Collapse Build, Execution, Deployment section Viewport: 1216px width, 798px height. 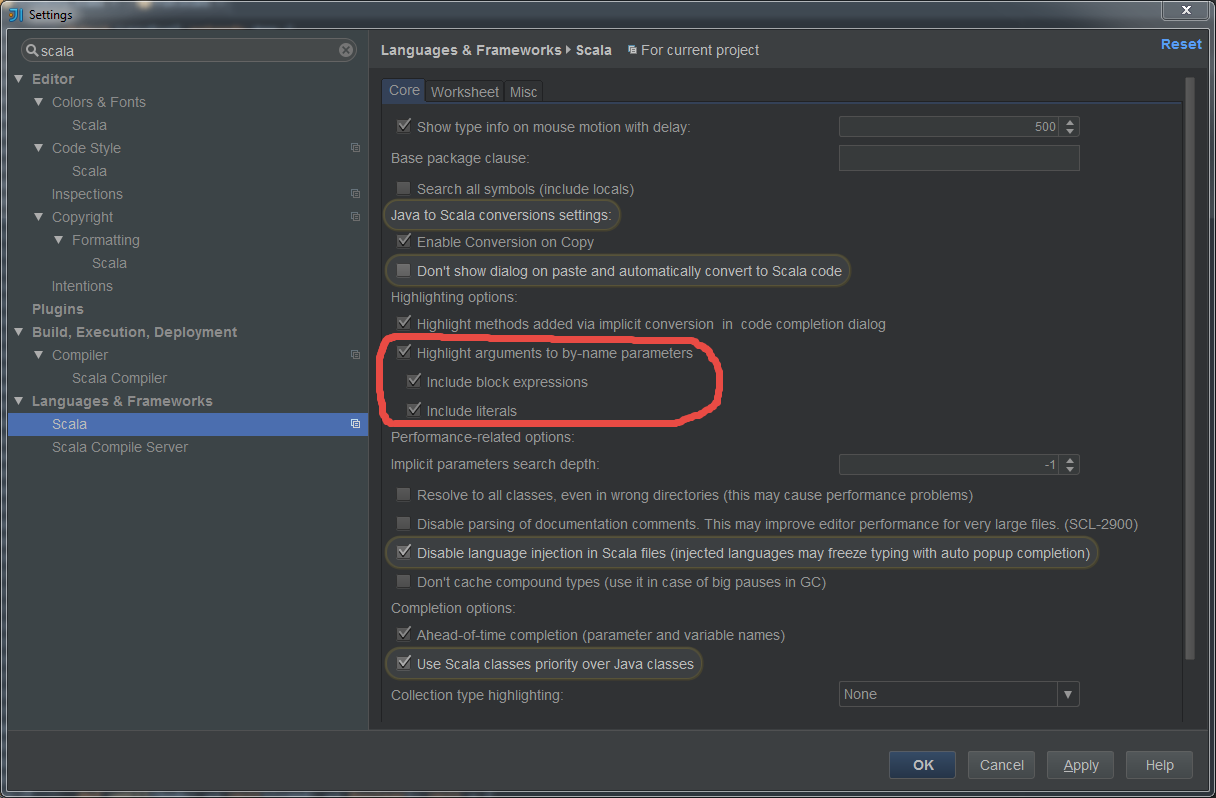click(19, 332)
